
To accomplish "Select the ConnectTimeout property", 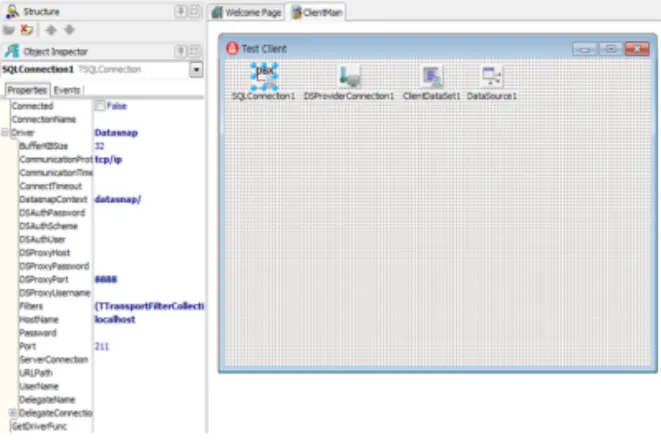I will 51,186.
